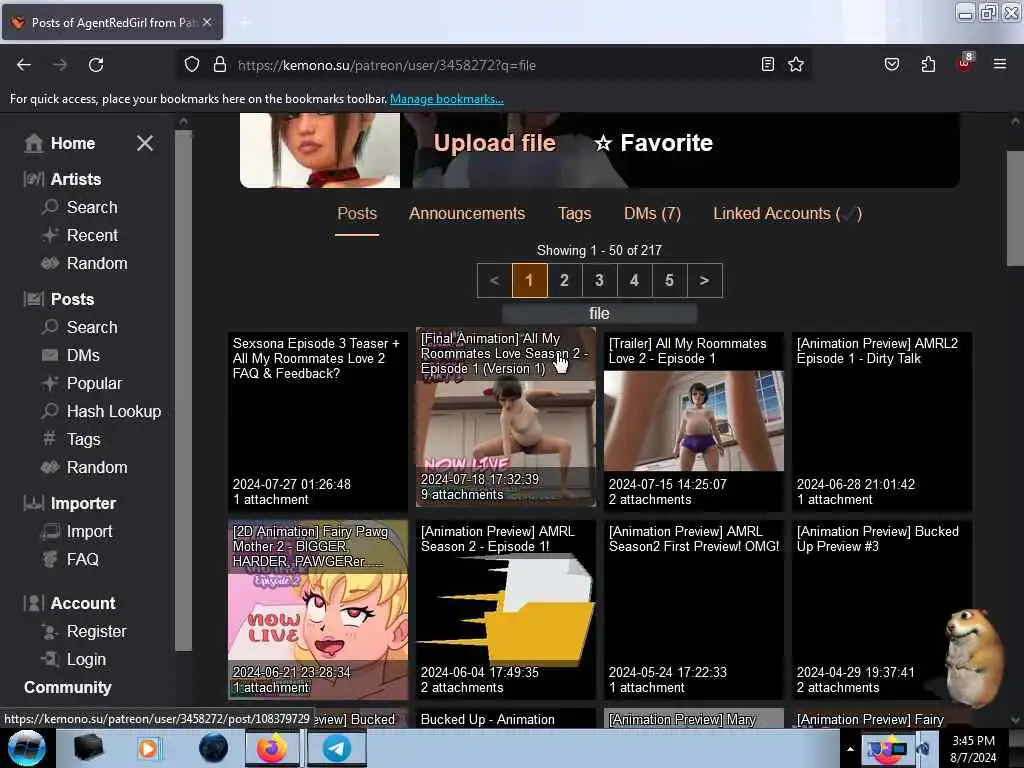Open Random under Artists
The width and height of the screenshot is (1024, 768).
click(x=84, y=263)
